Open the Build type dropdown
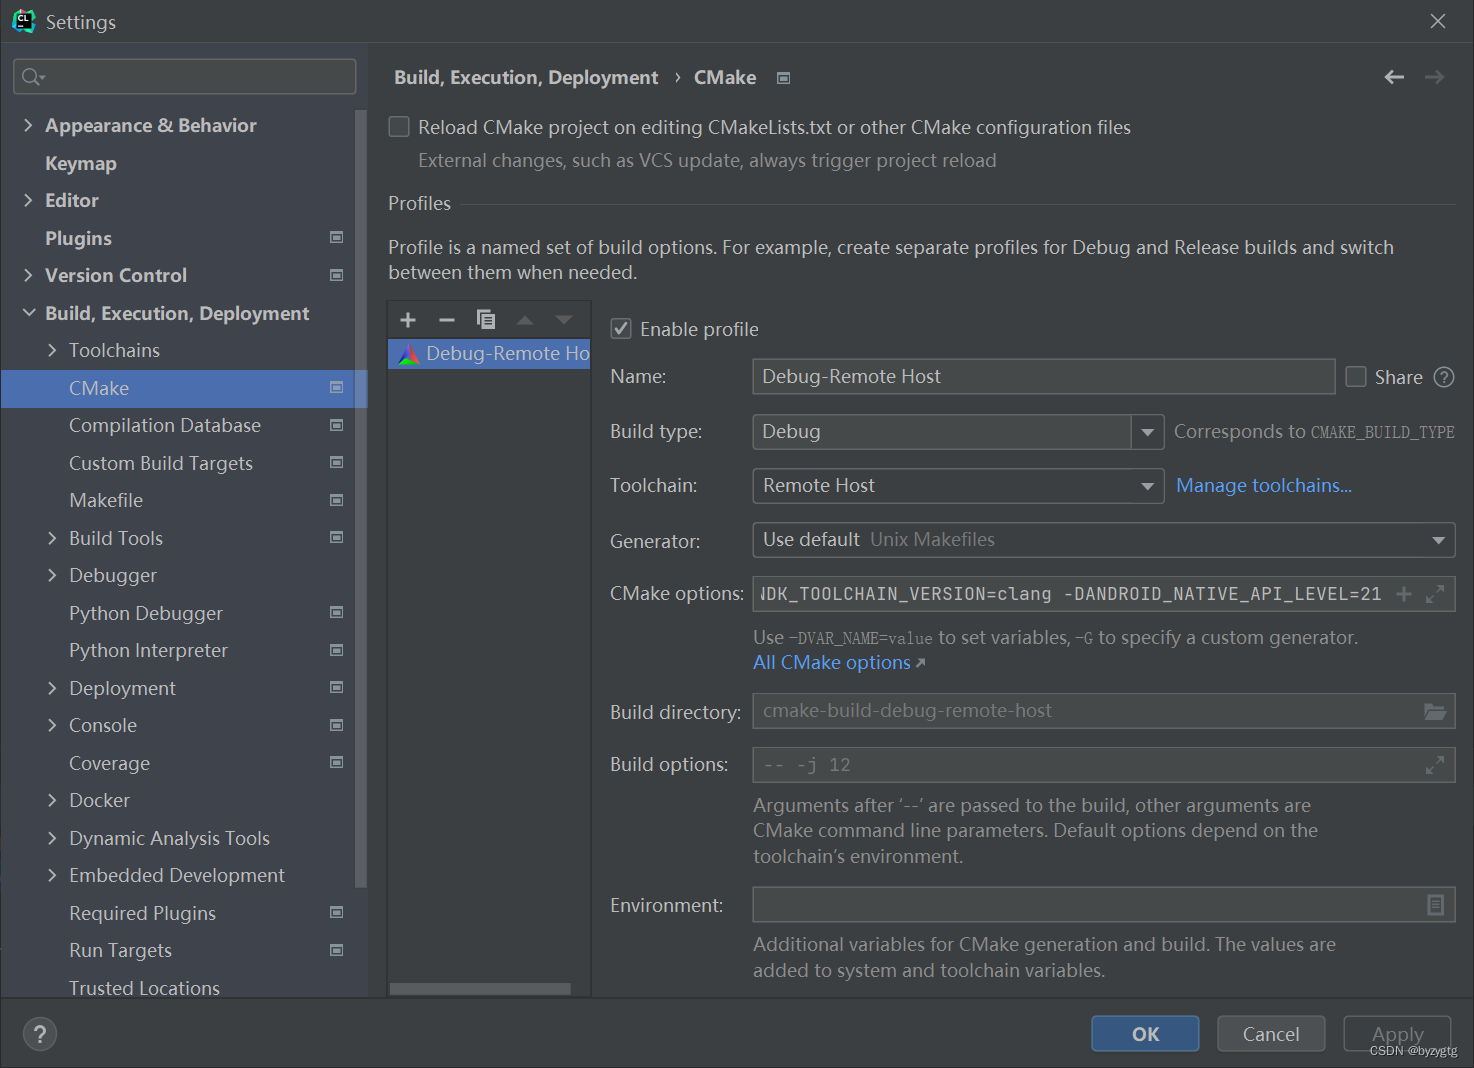This screenshot has height=1068, width=1474. (x=1148, y=432)
